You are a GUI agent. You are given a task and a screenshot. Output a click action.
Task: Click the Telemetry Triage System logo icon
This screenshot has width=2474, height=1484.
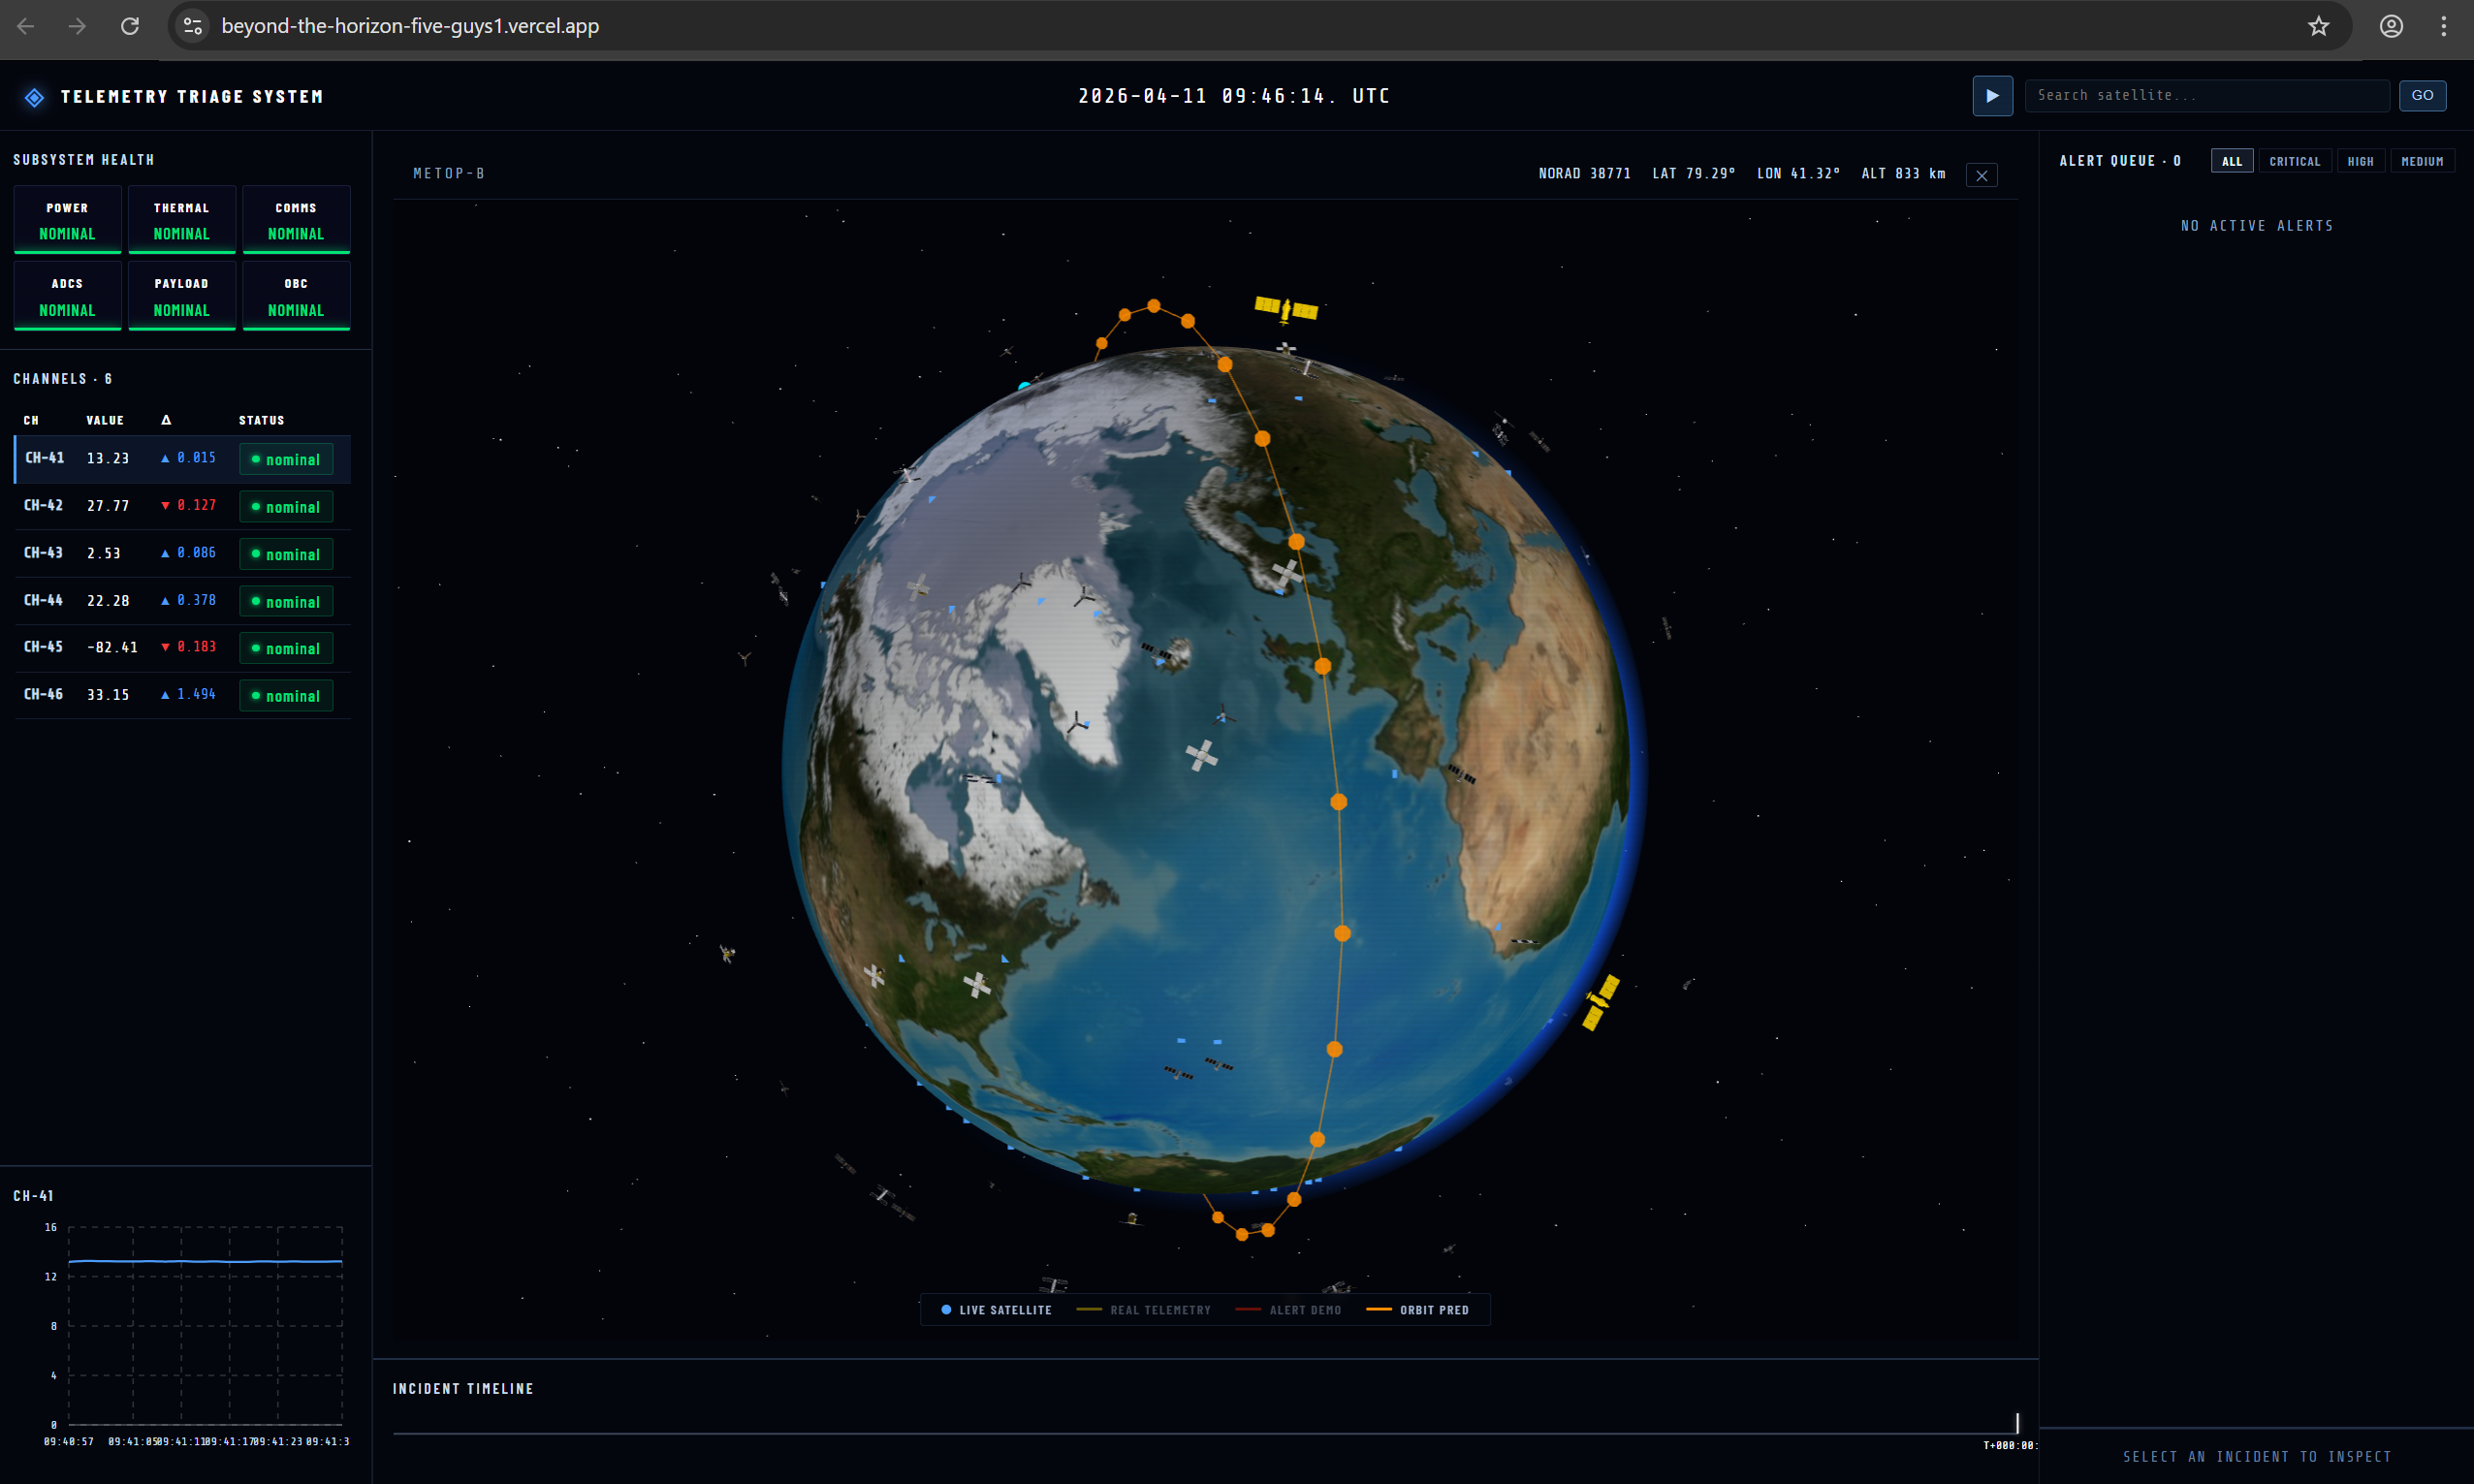pos(34,97)
